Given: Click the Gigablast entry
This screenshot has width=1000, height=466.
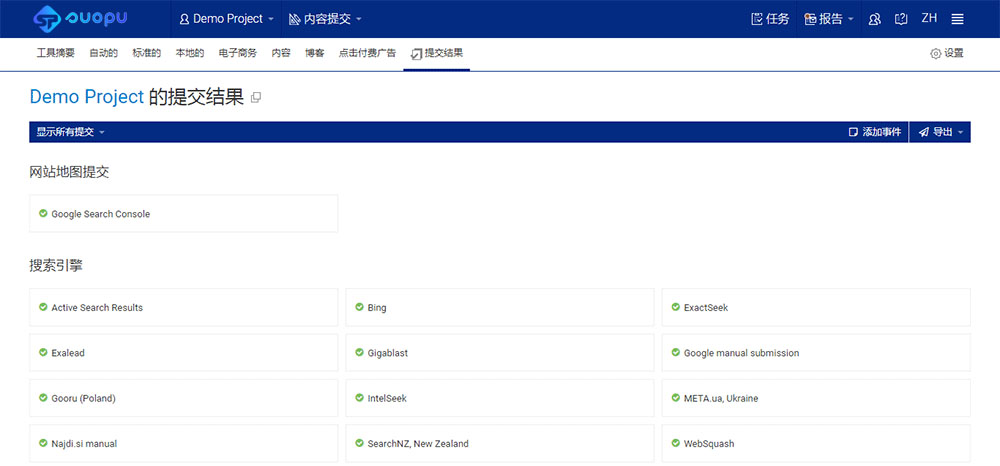Looking at the screenshot, I should [x=500, y=353].
